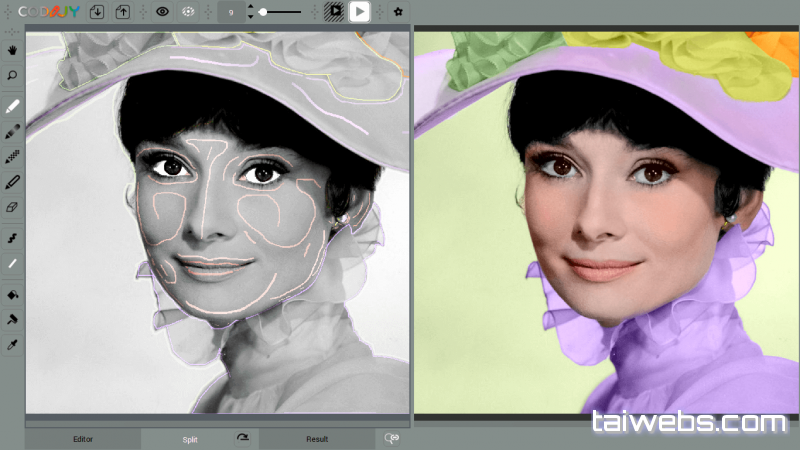Toggle the linked views icon

[x=393, y=438]
